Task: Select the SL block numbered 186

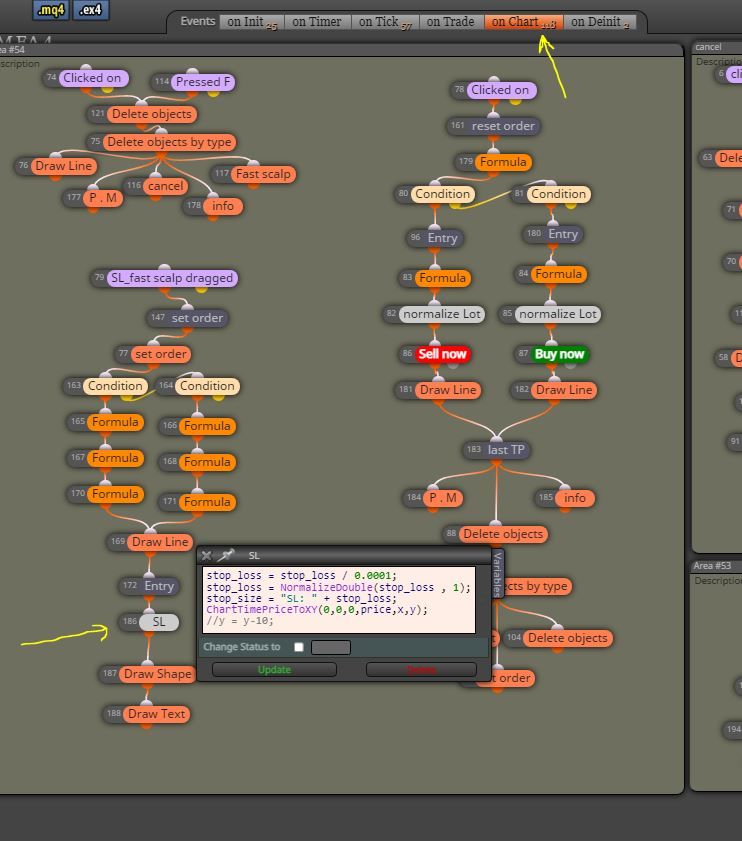Action: 159,622
